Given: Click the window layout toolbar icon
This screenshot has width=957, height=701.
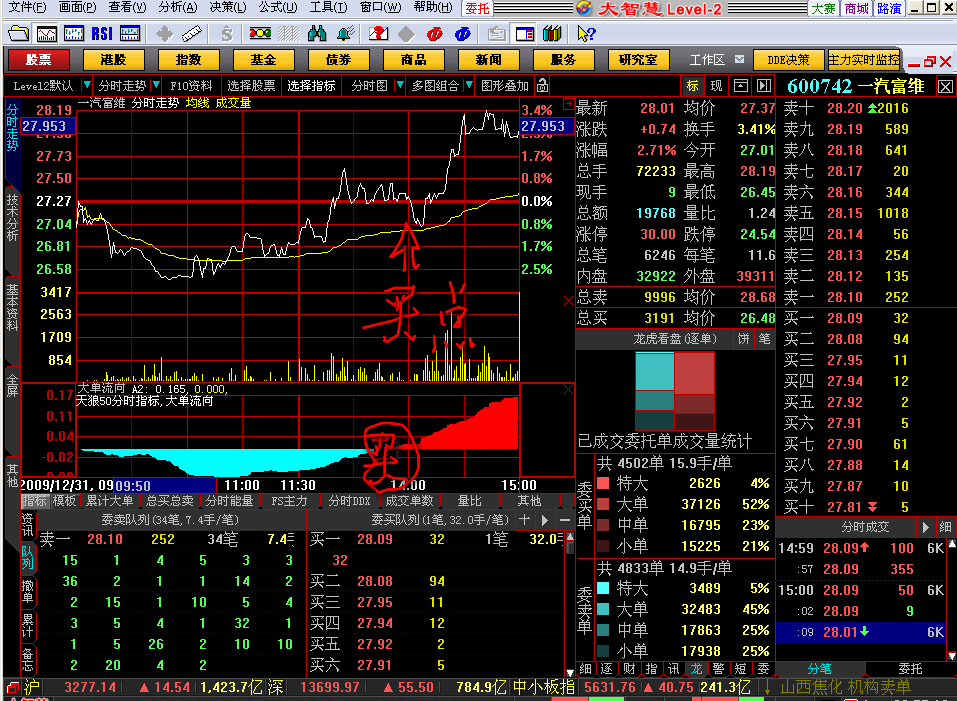Looking at the screenshot, I should (x=525, y=34).
